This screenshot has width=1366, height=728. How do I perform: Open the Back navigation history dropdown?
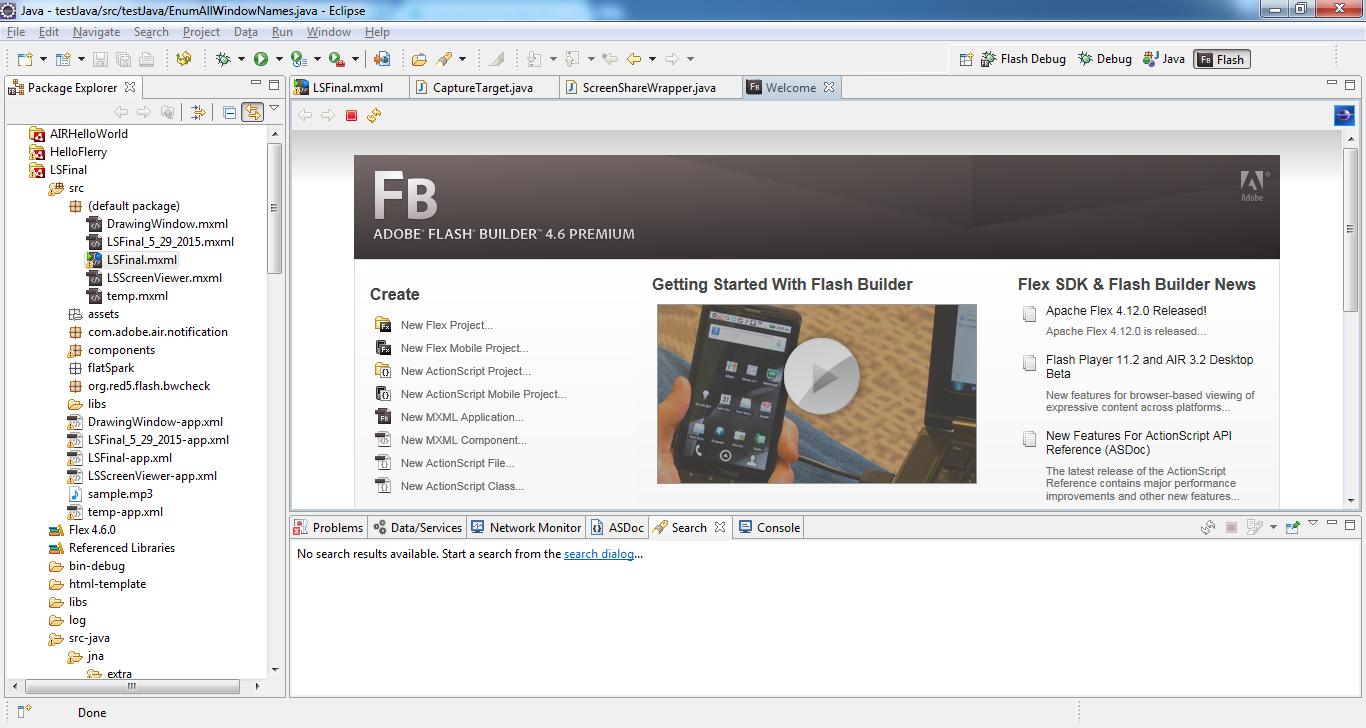tap(652, 60)
